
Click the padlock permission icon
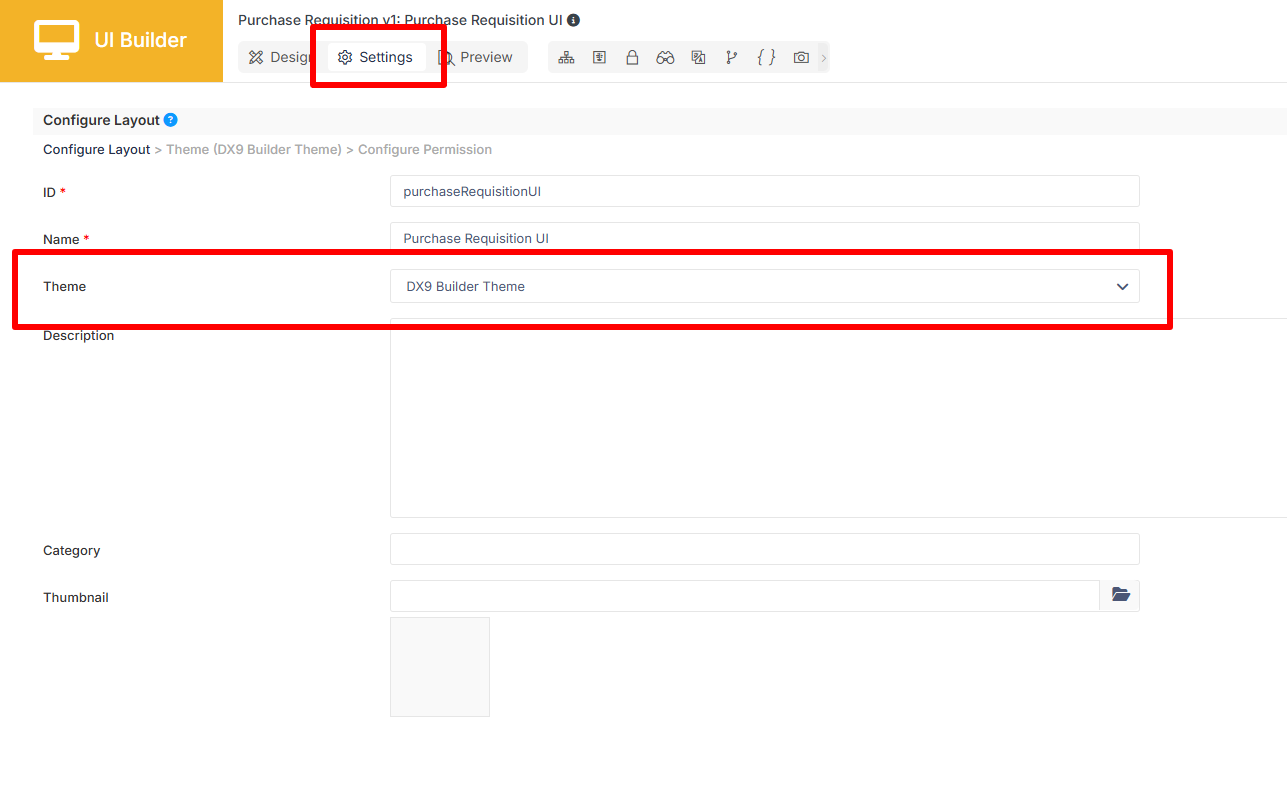(x=632, y=57)
